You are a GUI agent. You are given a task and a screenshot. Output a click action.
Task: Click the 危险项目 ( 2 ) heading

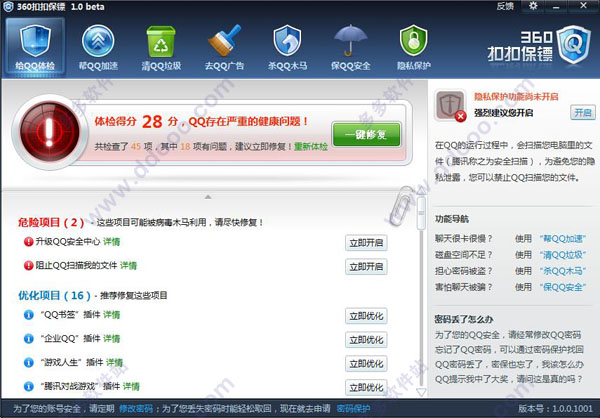tap(51, 222)
